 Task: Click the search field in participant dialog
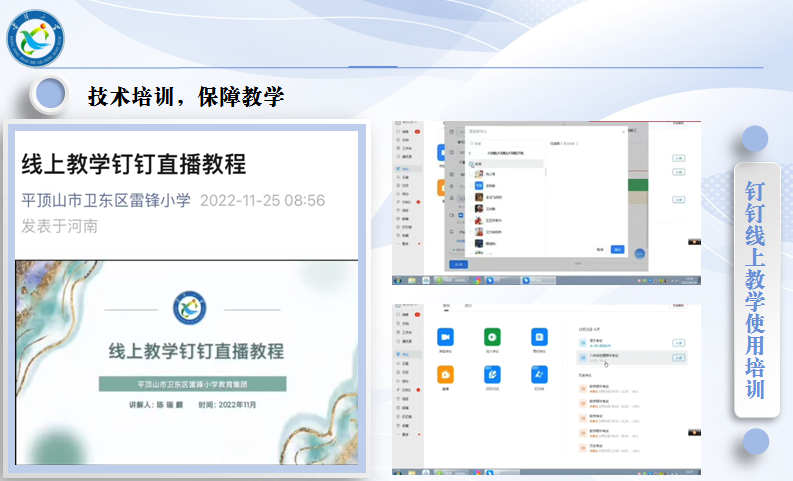tap(505, 143)
